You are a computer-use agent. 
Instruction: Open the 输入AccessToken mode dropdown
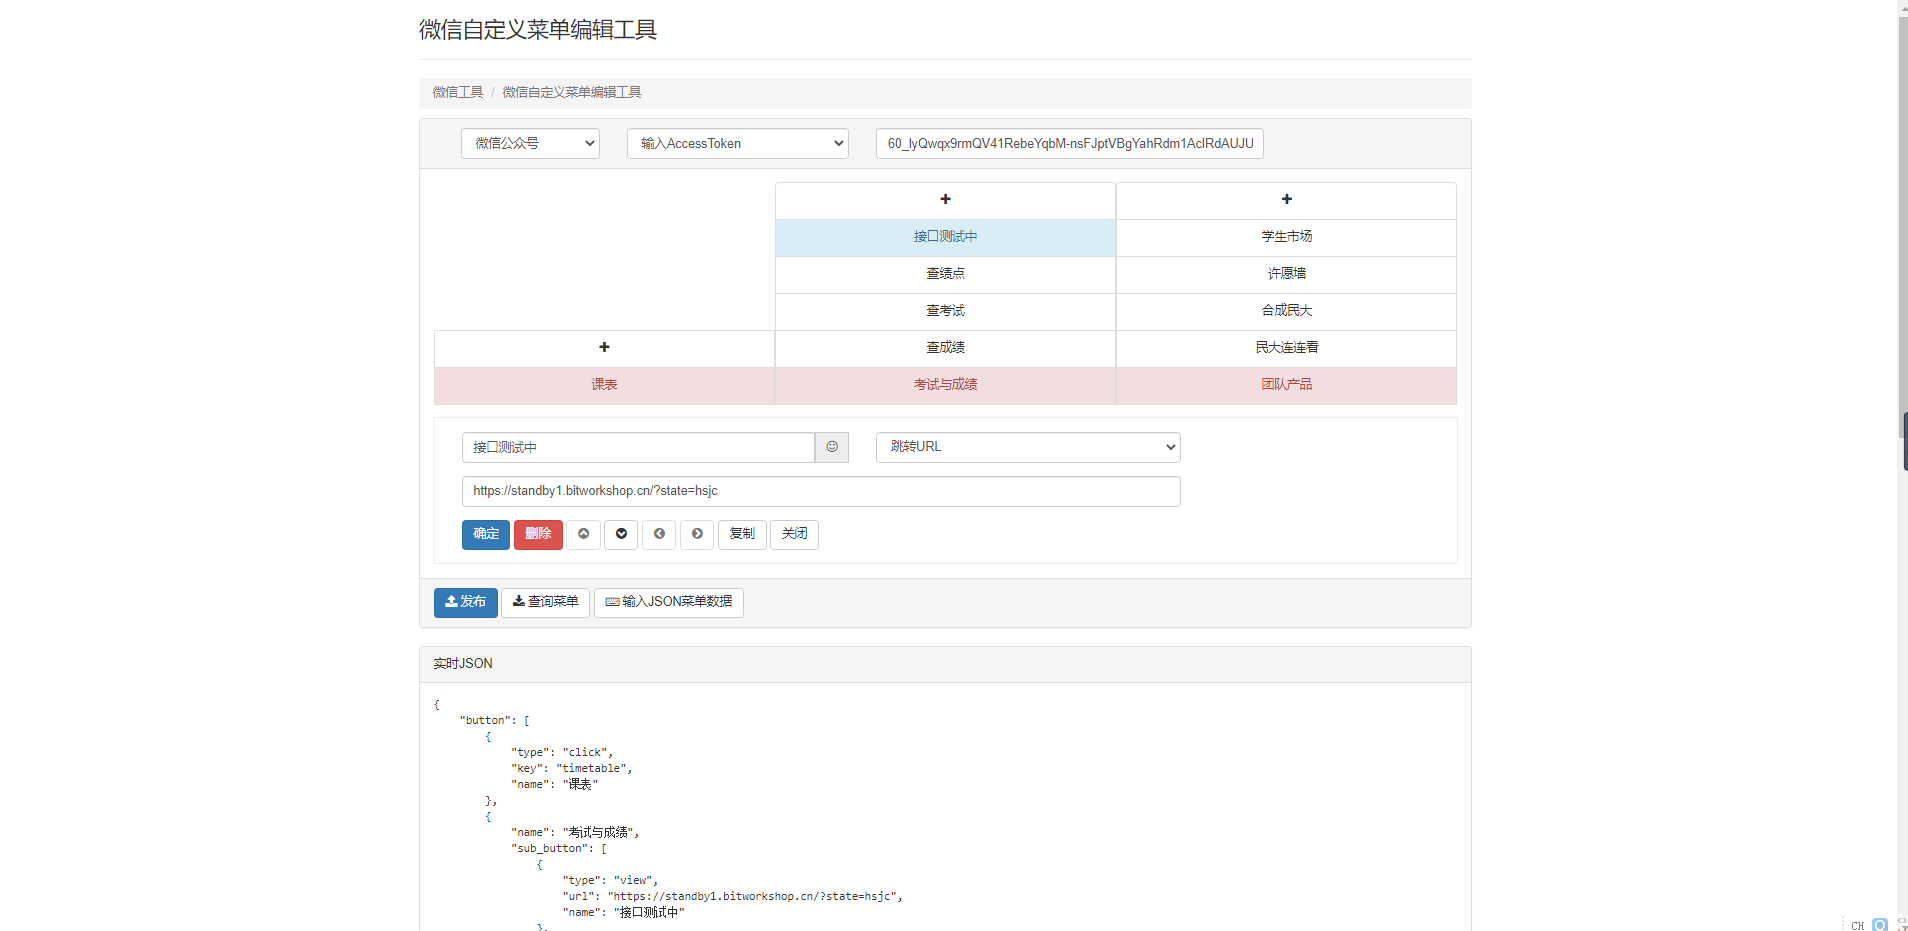pyautogui.click(x=738, y=143)
